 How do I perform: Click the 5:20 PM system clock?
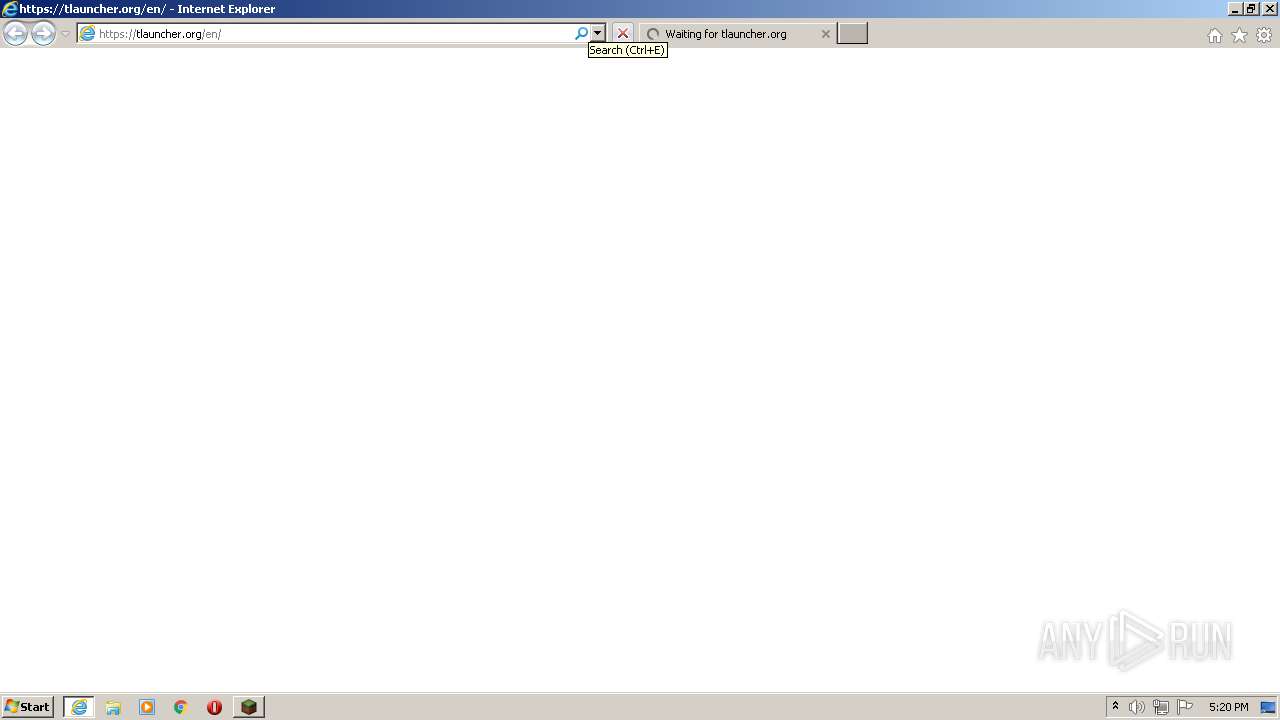[x=1228, y=707]
